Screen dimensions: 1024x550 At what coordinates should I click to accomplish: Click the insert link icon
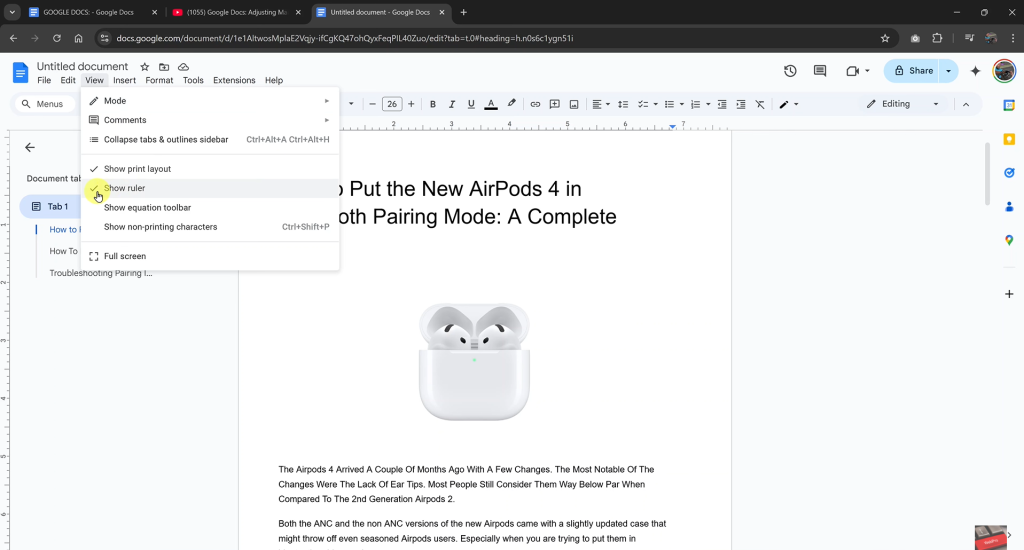tap(535, 104)
